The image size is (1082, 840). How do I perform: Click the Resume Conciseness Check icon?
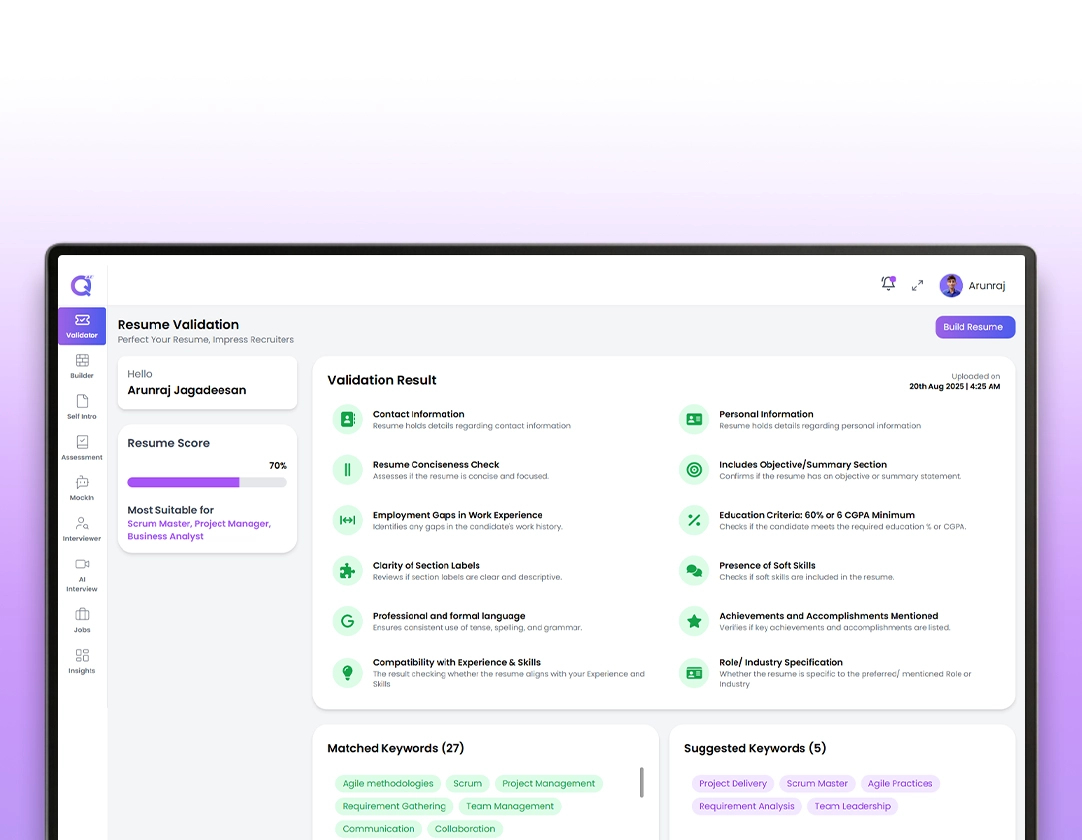348,469
